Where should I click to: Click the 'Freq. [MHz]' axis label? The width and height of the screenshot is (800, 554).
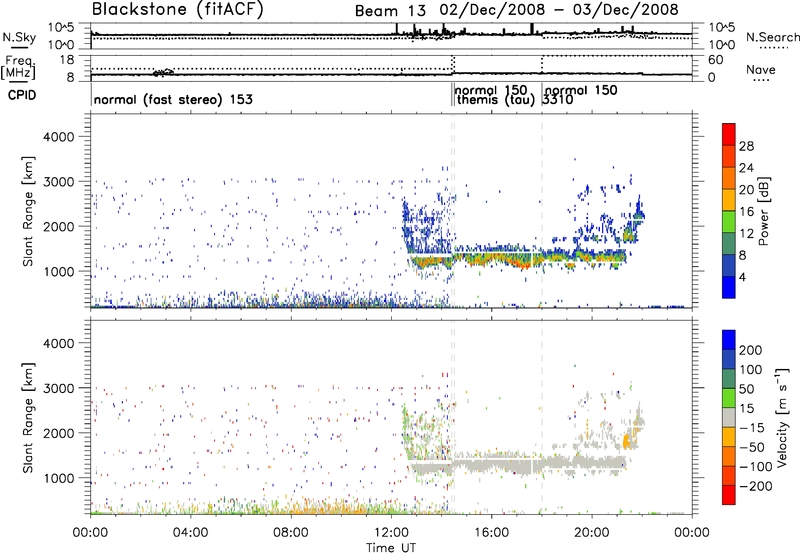tap(18, 67)
